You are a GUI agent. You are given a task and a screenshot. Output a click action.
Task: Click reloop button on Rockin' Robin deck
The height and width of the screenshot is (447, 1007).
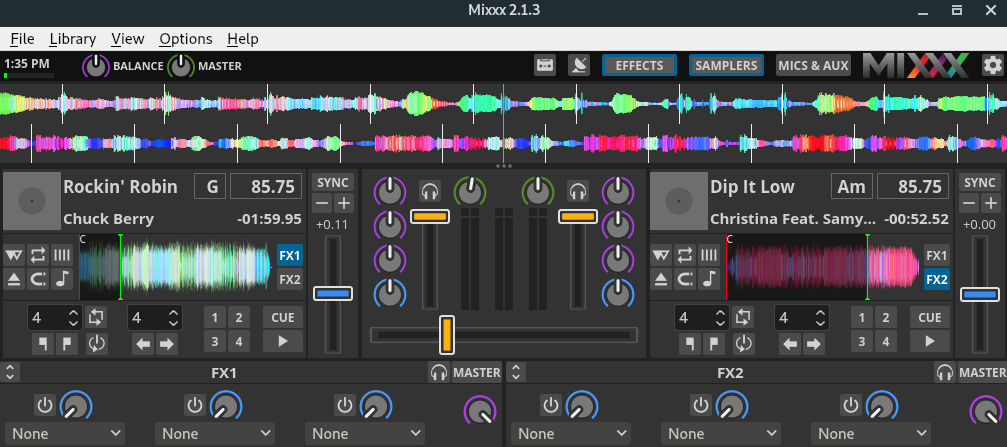click(96, 344)
